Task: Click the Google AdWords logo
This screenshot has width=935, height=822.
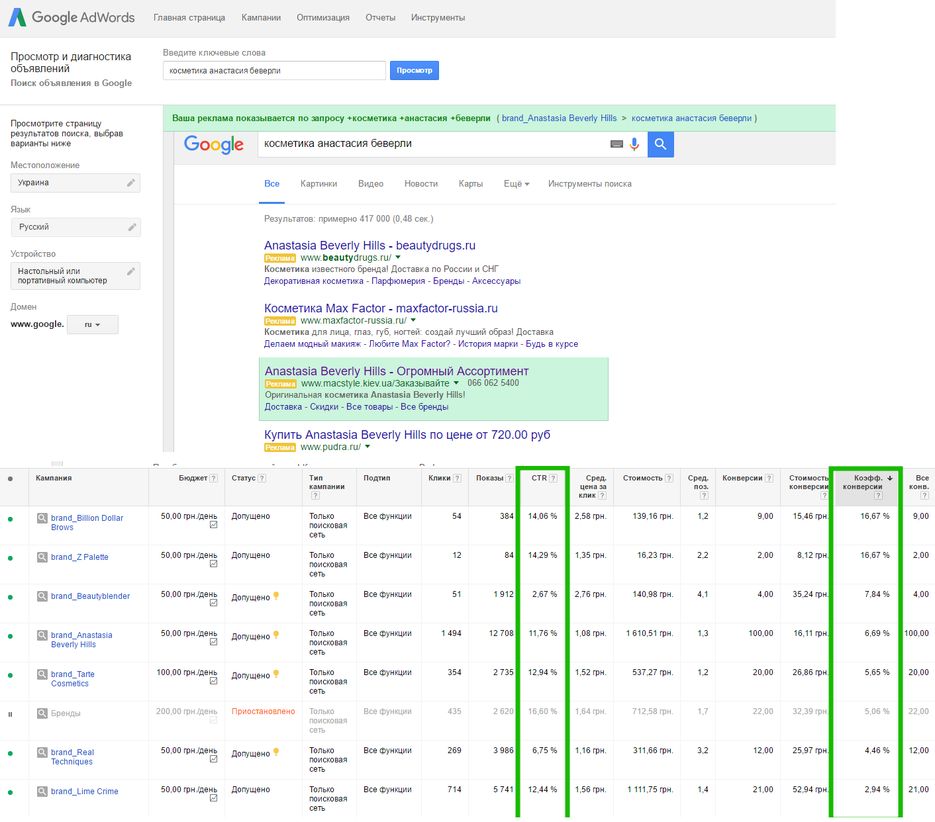Action: pos(71,17)
